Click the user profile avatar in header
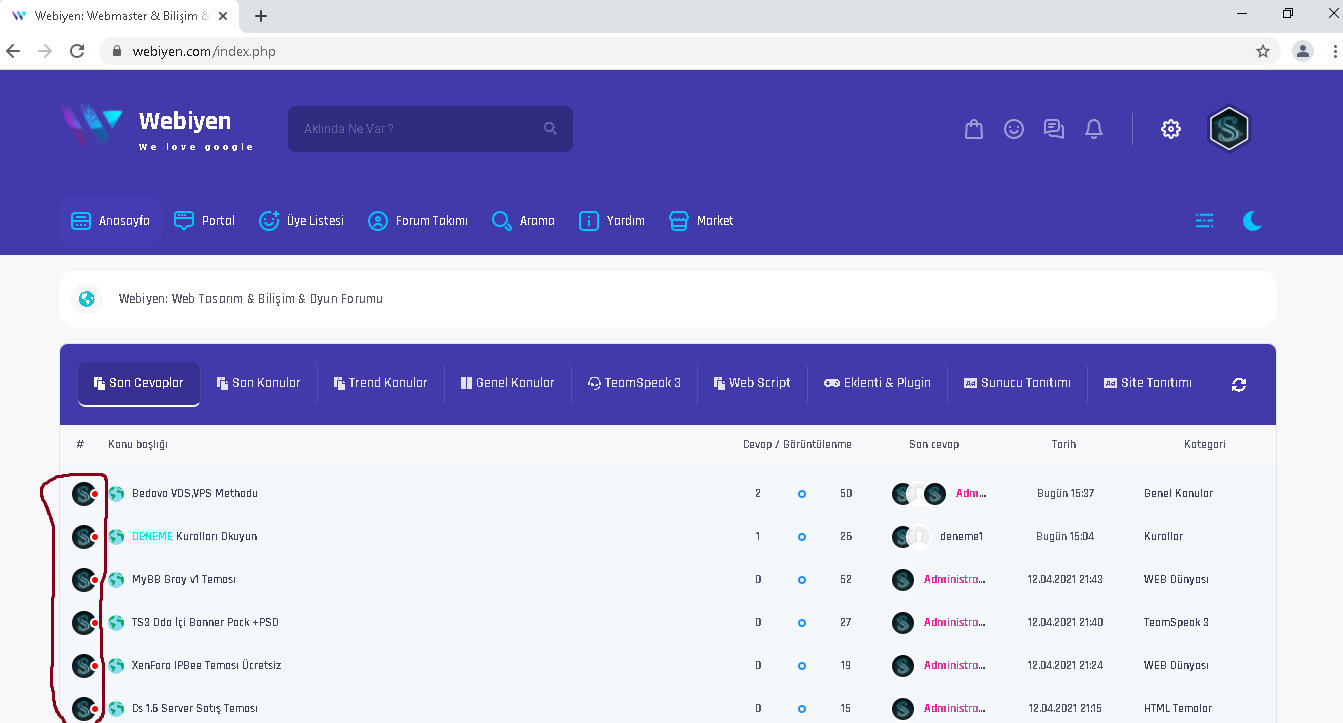The width and height of the screenshot is (1343, 723). pos(1229,129)
